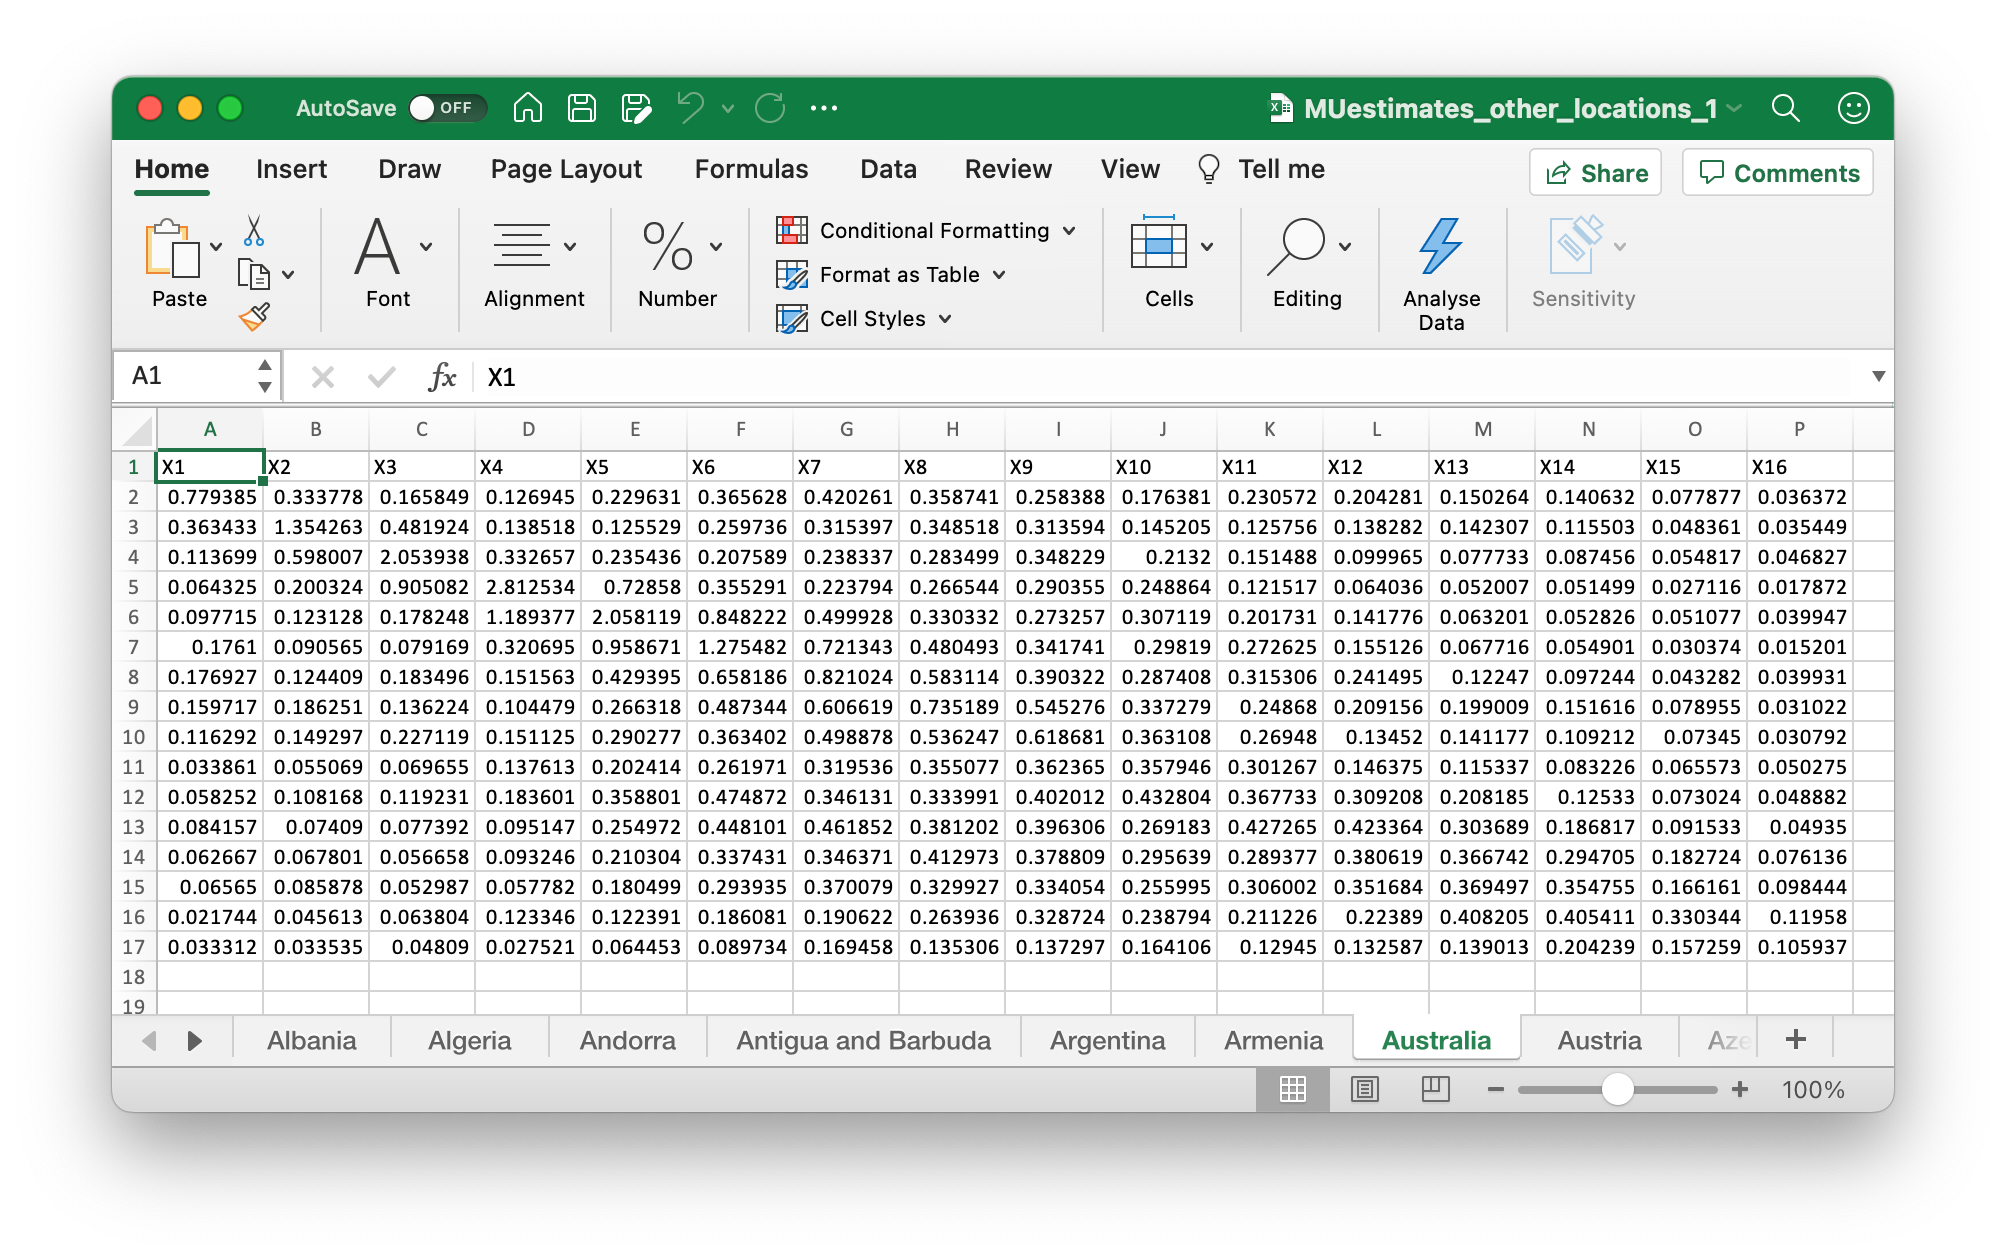Switch to Page Layout view button
The width and height of the screenshot is (2006, 1260).
[x=1364, y=1089]
